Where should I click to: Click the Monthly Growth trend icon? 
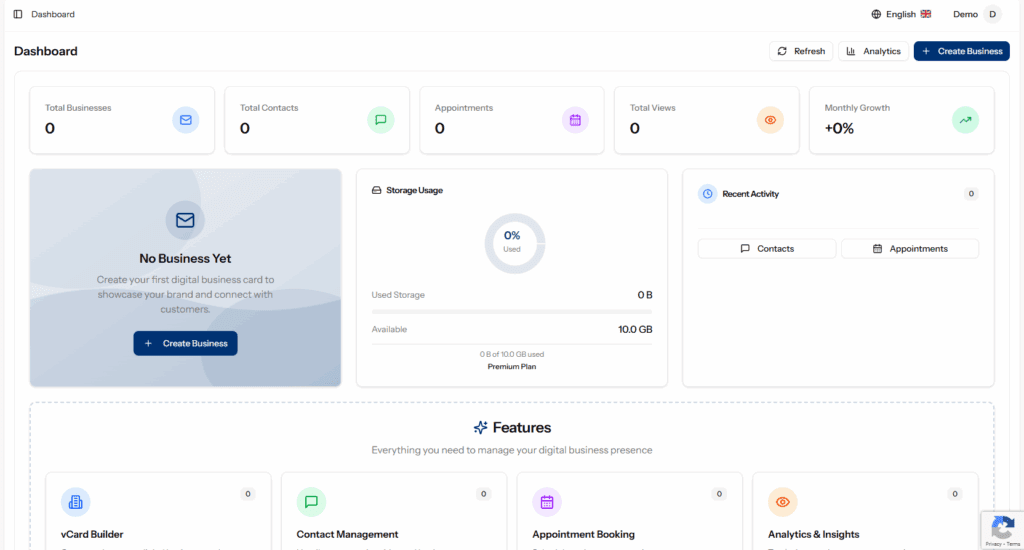pos(965,120)
